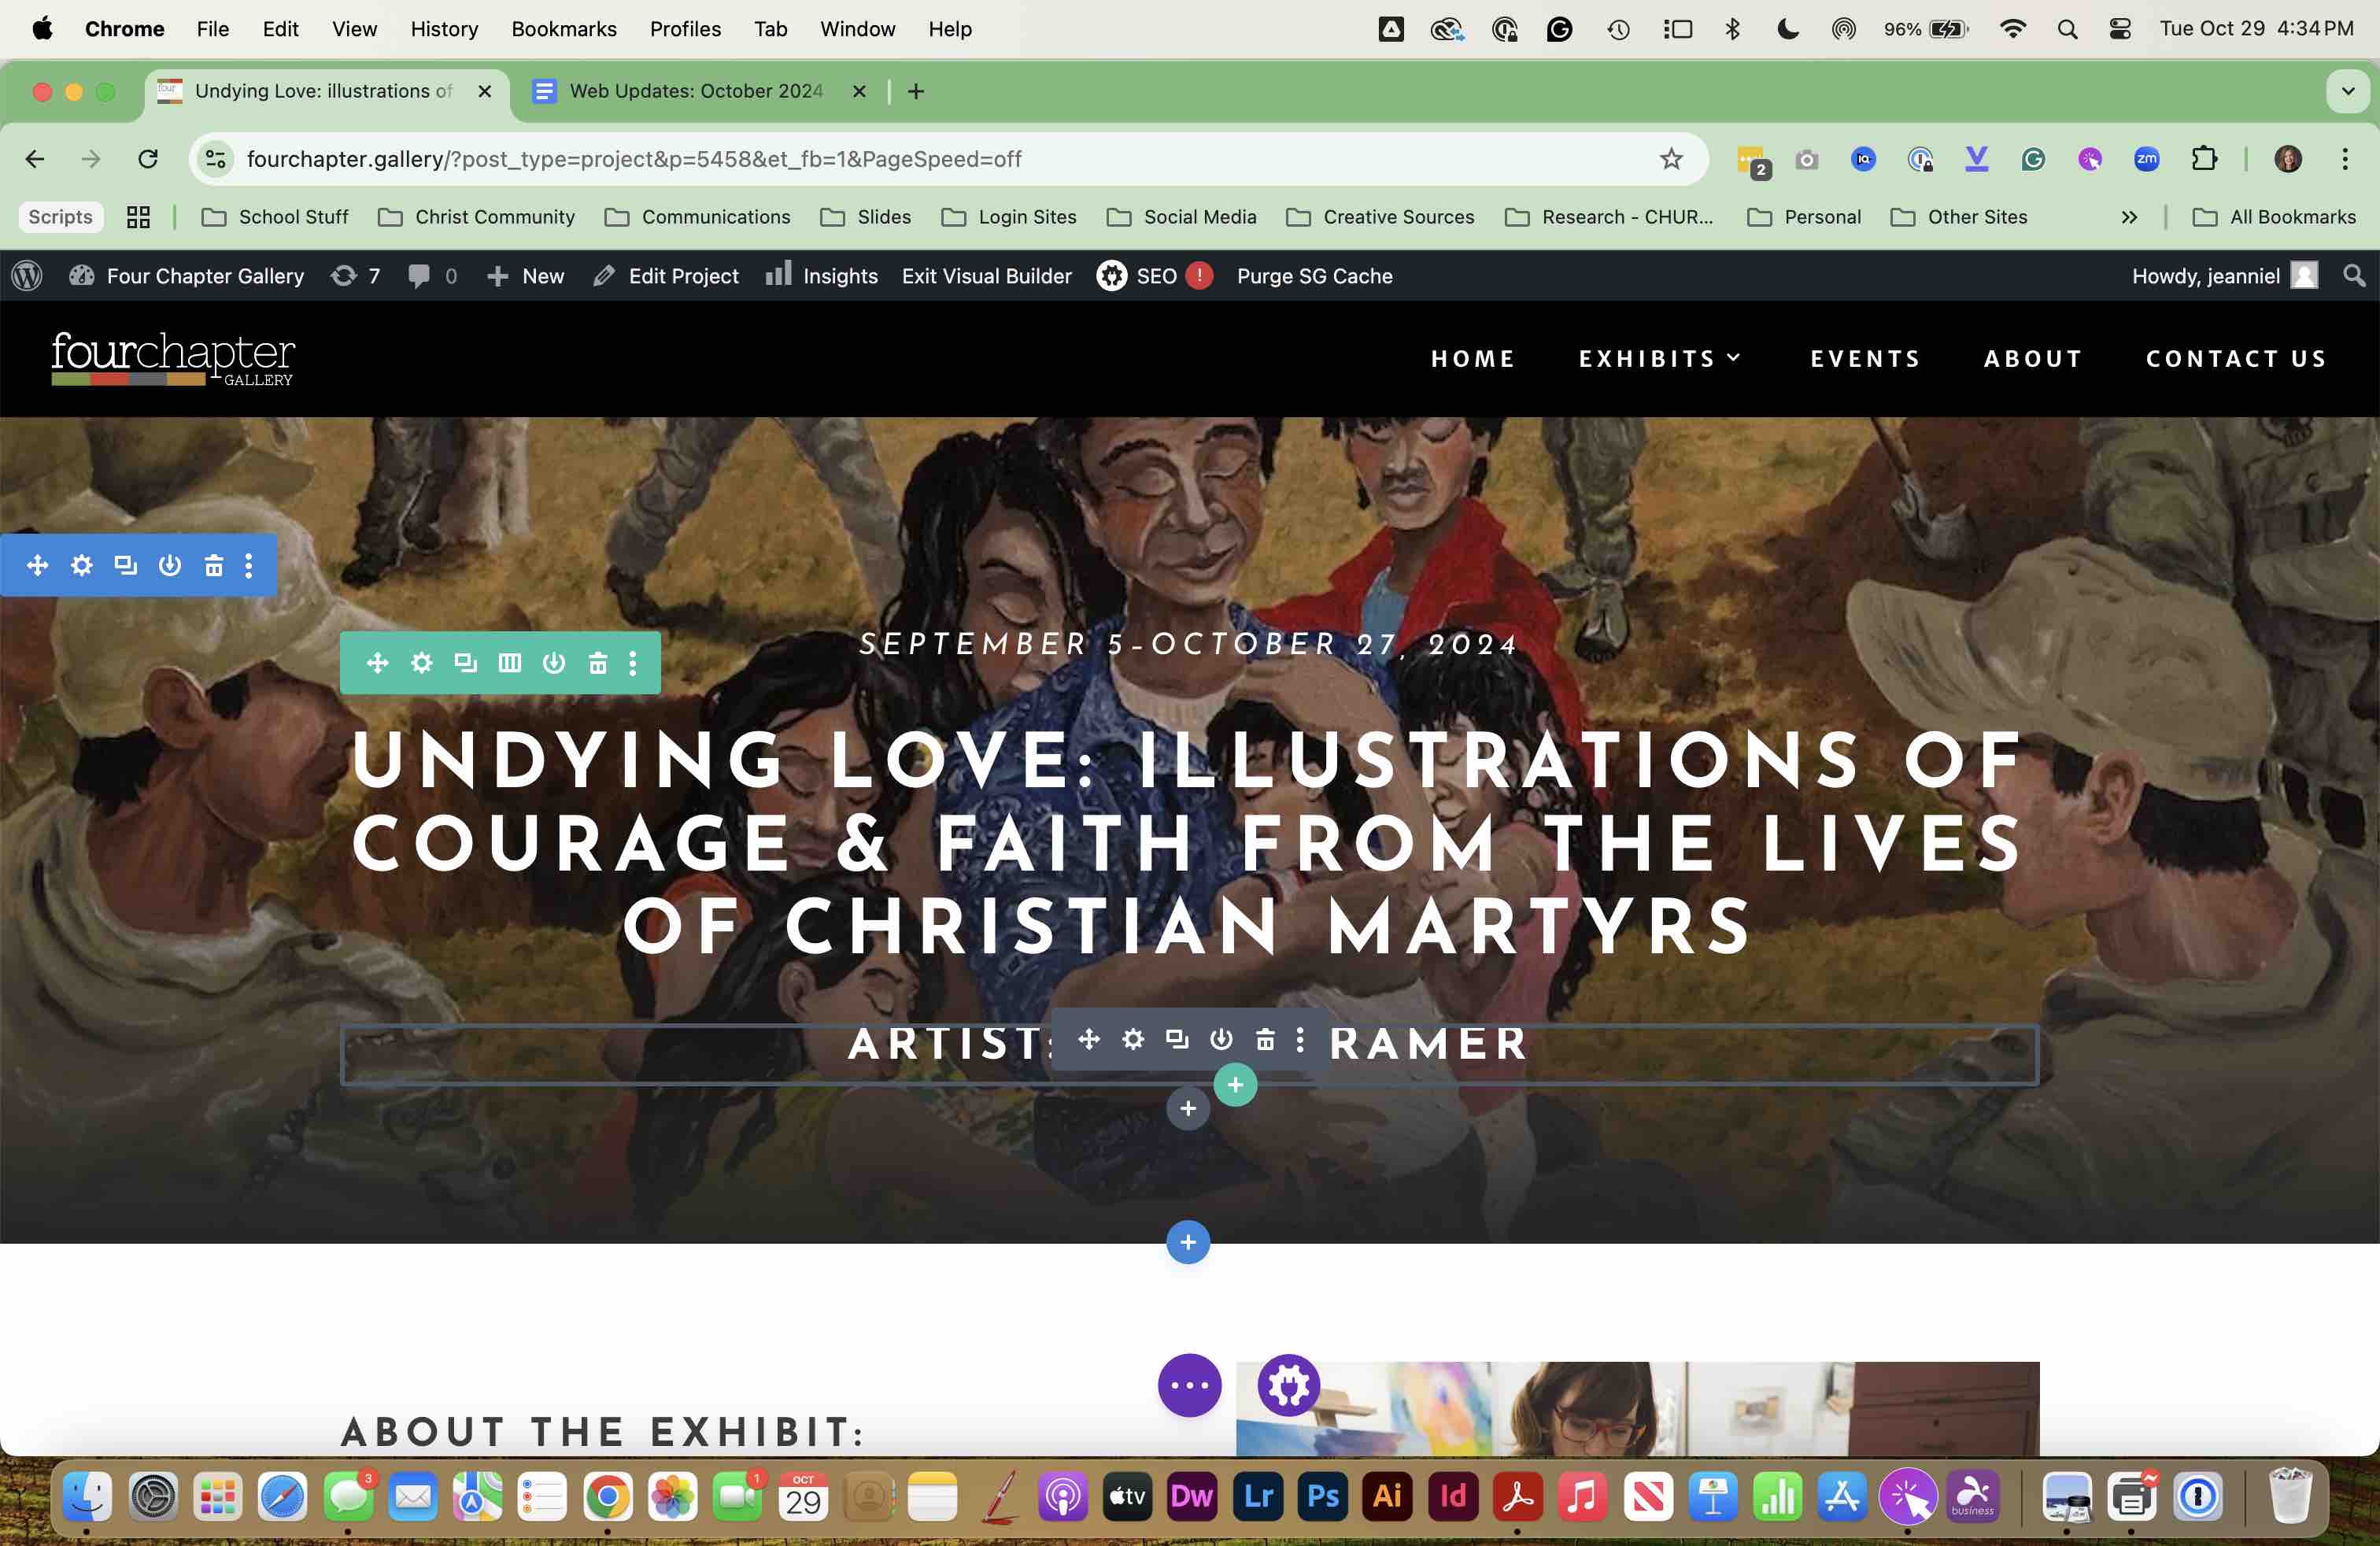Open macOS Control Center icon
This screenshot has height=1546, width=2380.
tap(2119, 29)
